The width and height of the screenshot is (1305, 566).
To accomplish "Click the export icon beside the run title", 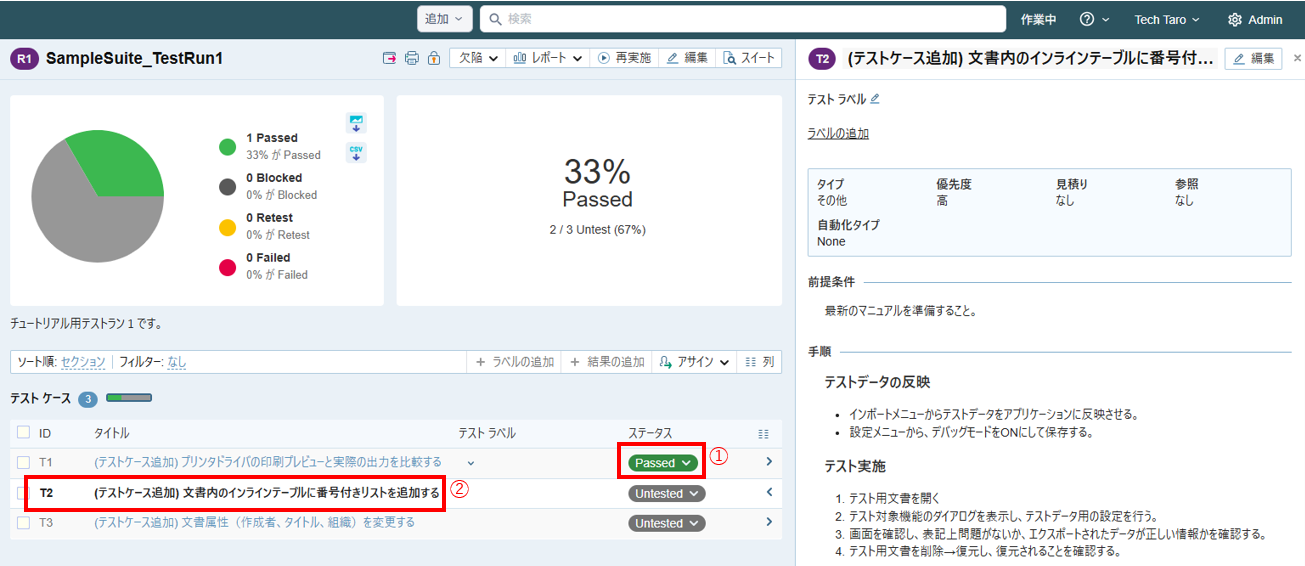I will pos(389,59).
